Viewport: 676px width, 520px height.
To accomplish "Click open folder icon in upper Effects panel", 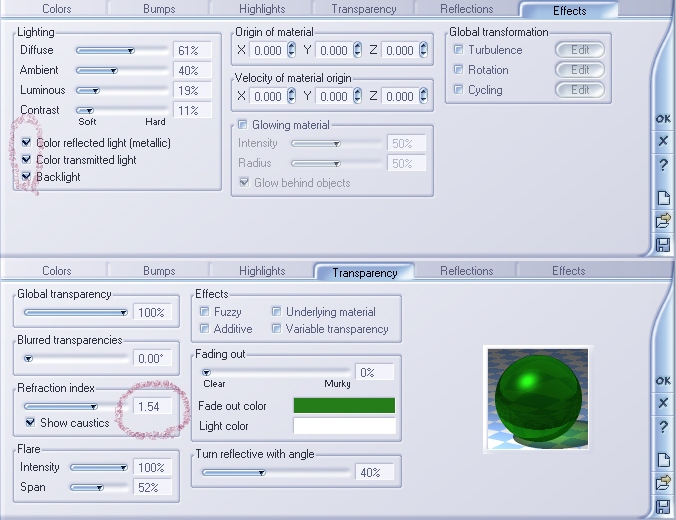I will click(x=663, y=221).
